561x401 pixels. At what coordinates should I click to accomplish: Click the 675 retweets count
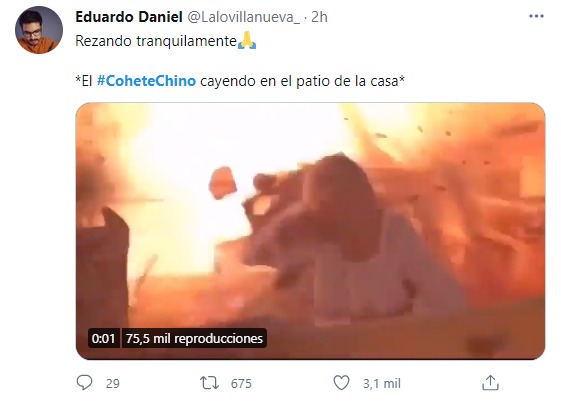(x=241, y=383)
